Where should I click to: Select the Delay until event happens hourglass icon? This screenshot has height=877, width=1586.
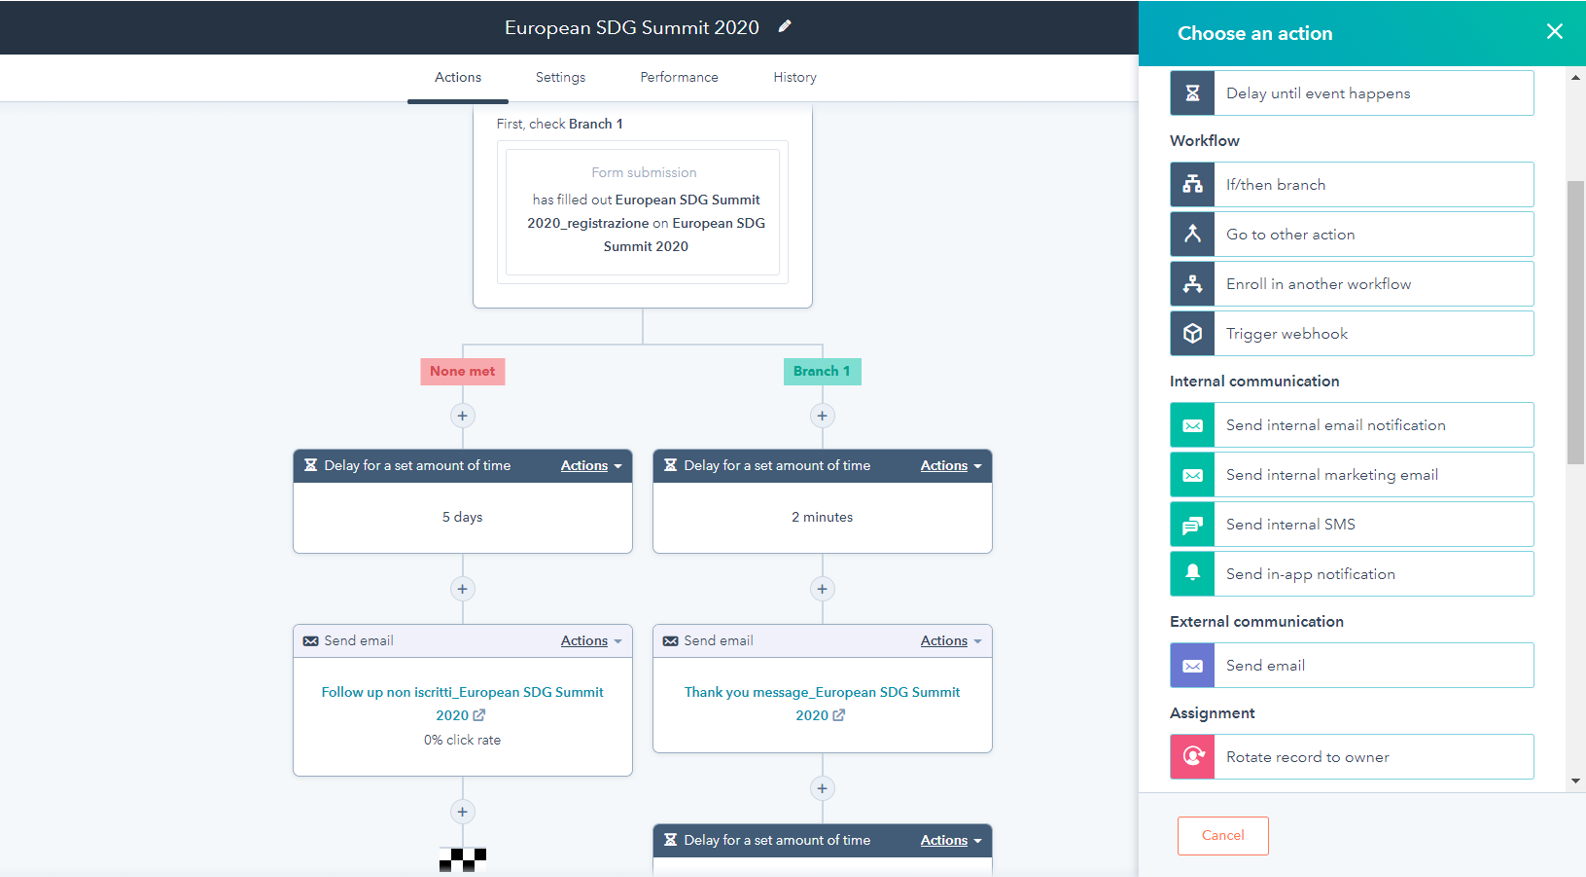tap(1192, 93)
